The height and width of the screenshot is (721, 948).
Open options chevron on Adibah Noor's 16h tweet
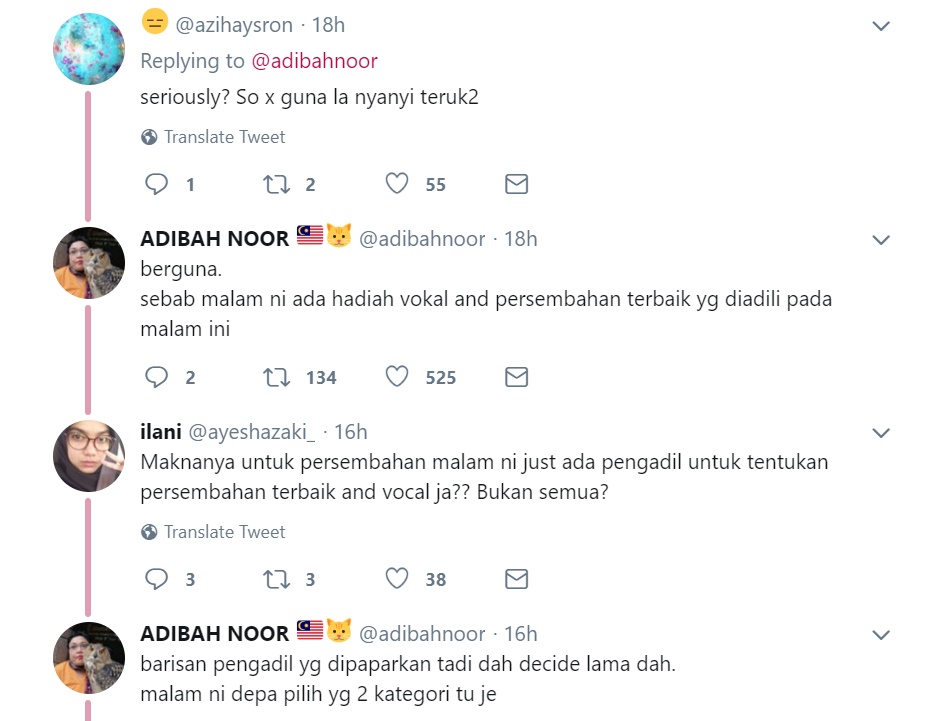click(881, 635)
